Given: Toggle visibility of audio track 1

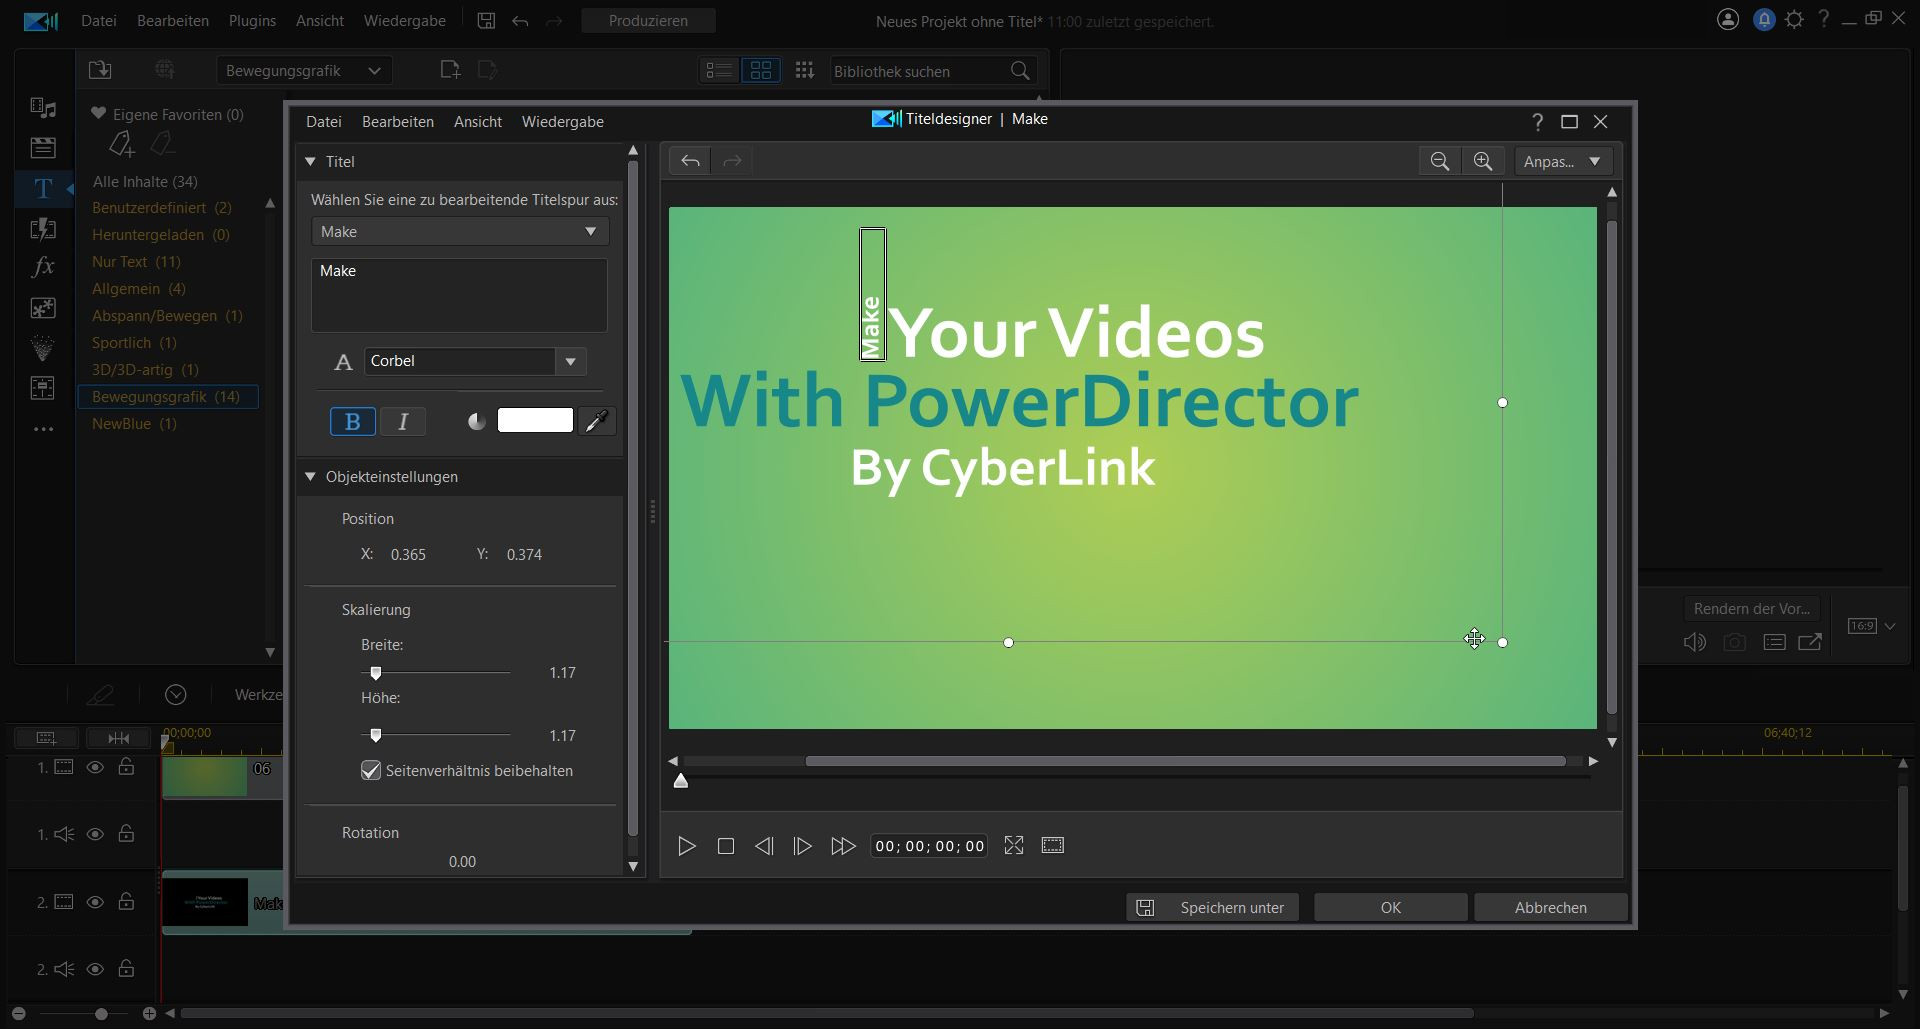Looking at the screenshot, I should pos(95,834).
